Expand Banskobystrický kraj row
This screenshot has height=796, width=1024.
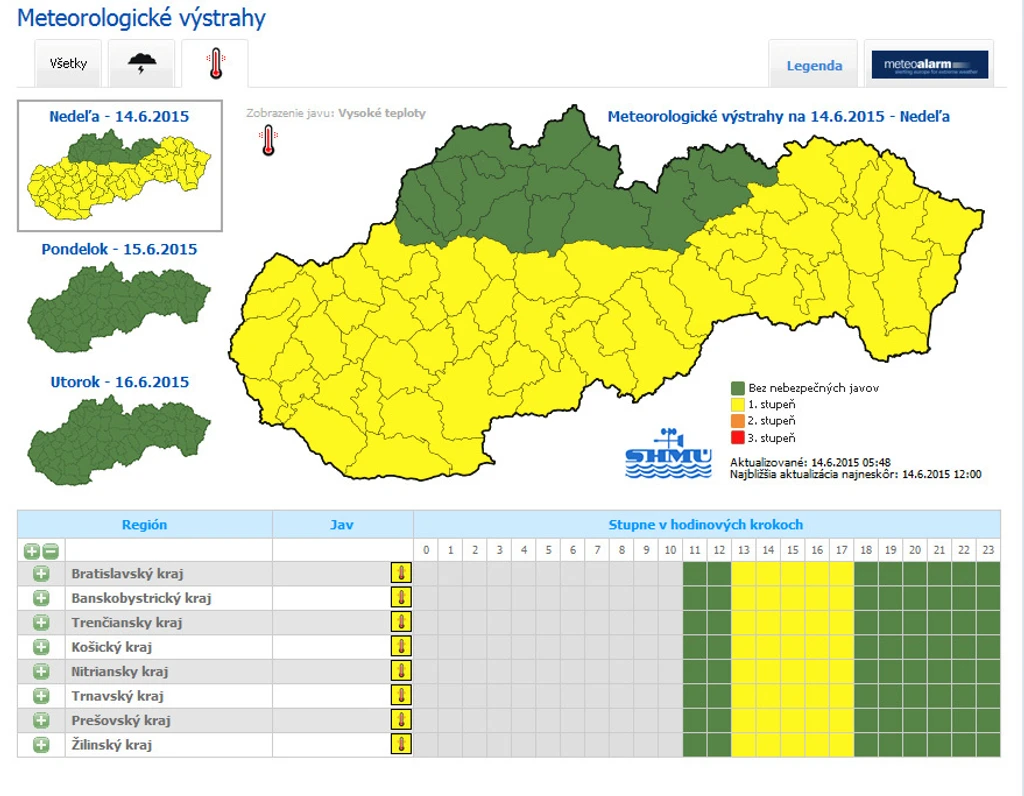(41, 598)
